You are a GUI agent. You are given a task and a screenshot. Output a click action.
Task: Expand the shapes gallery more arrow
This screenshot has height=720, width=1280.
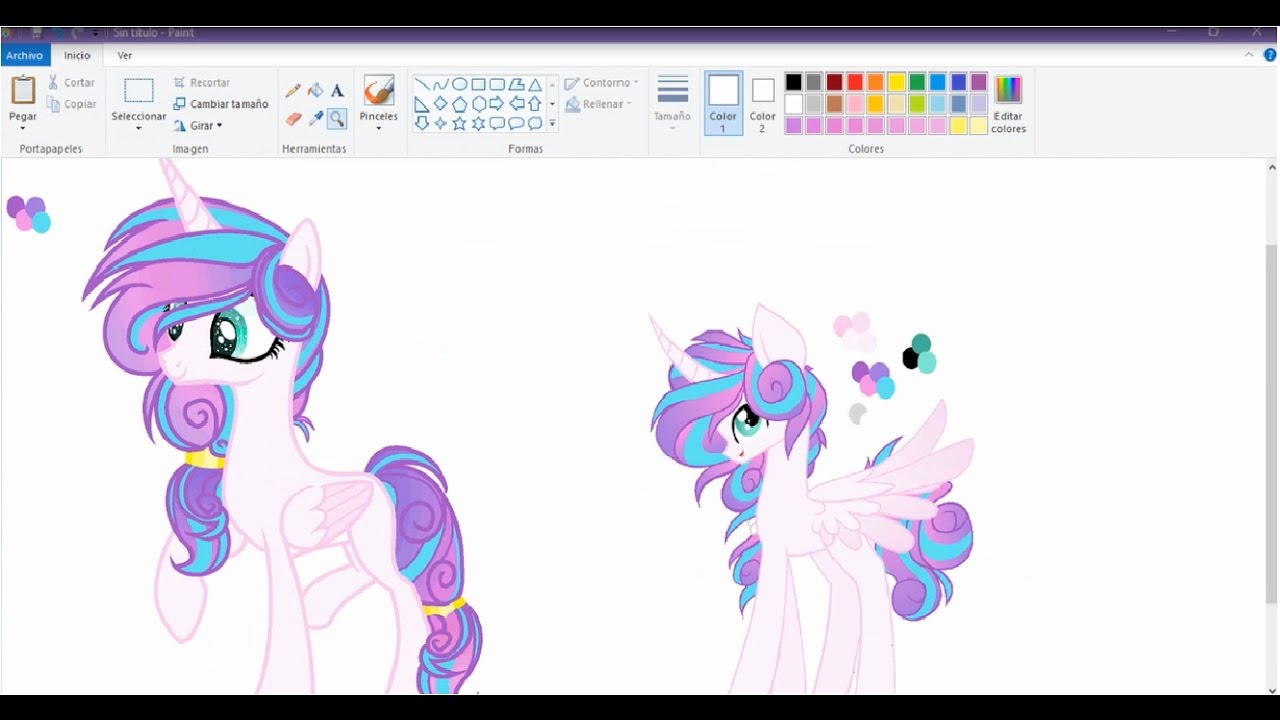[552, 123]
